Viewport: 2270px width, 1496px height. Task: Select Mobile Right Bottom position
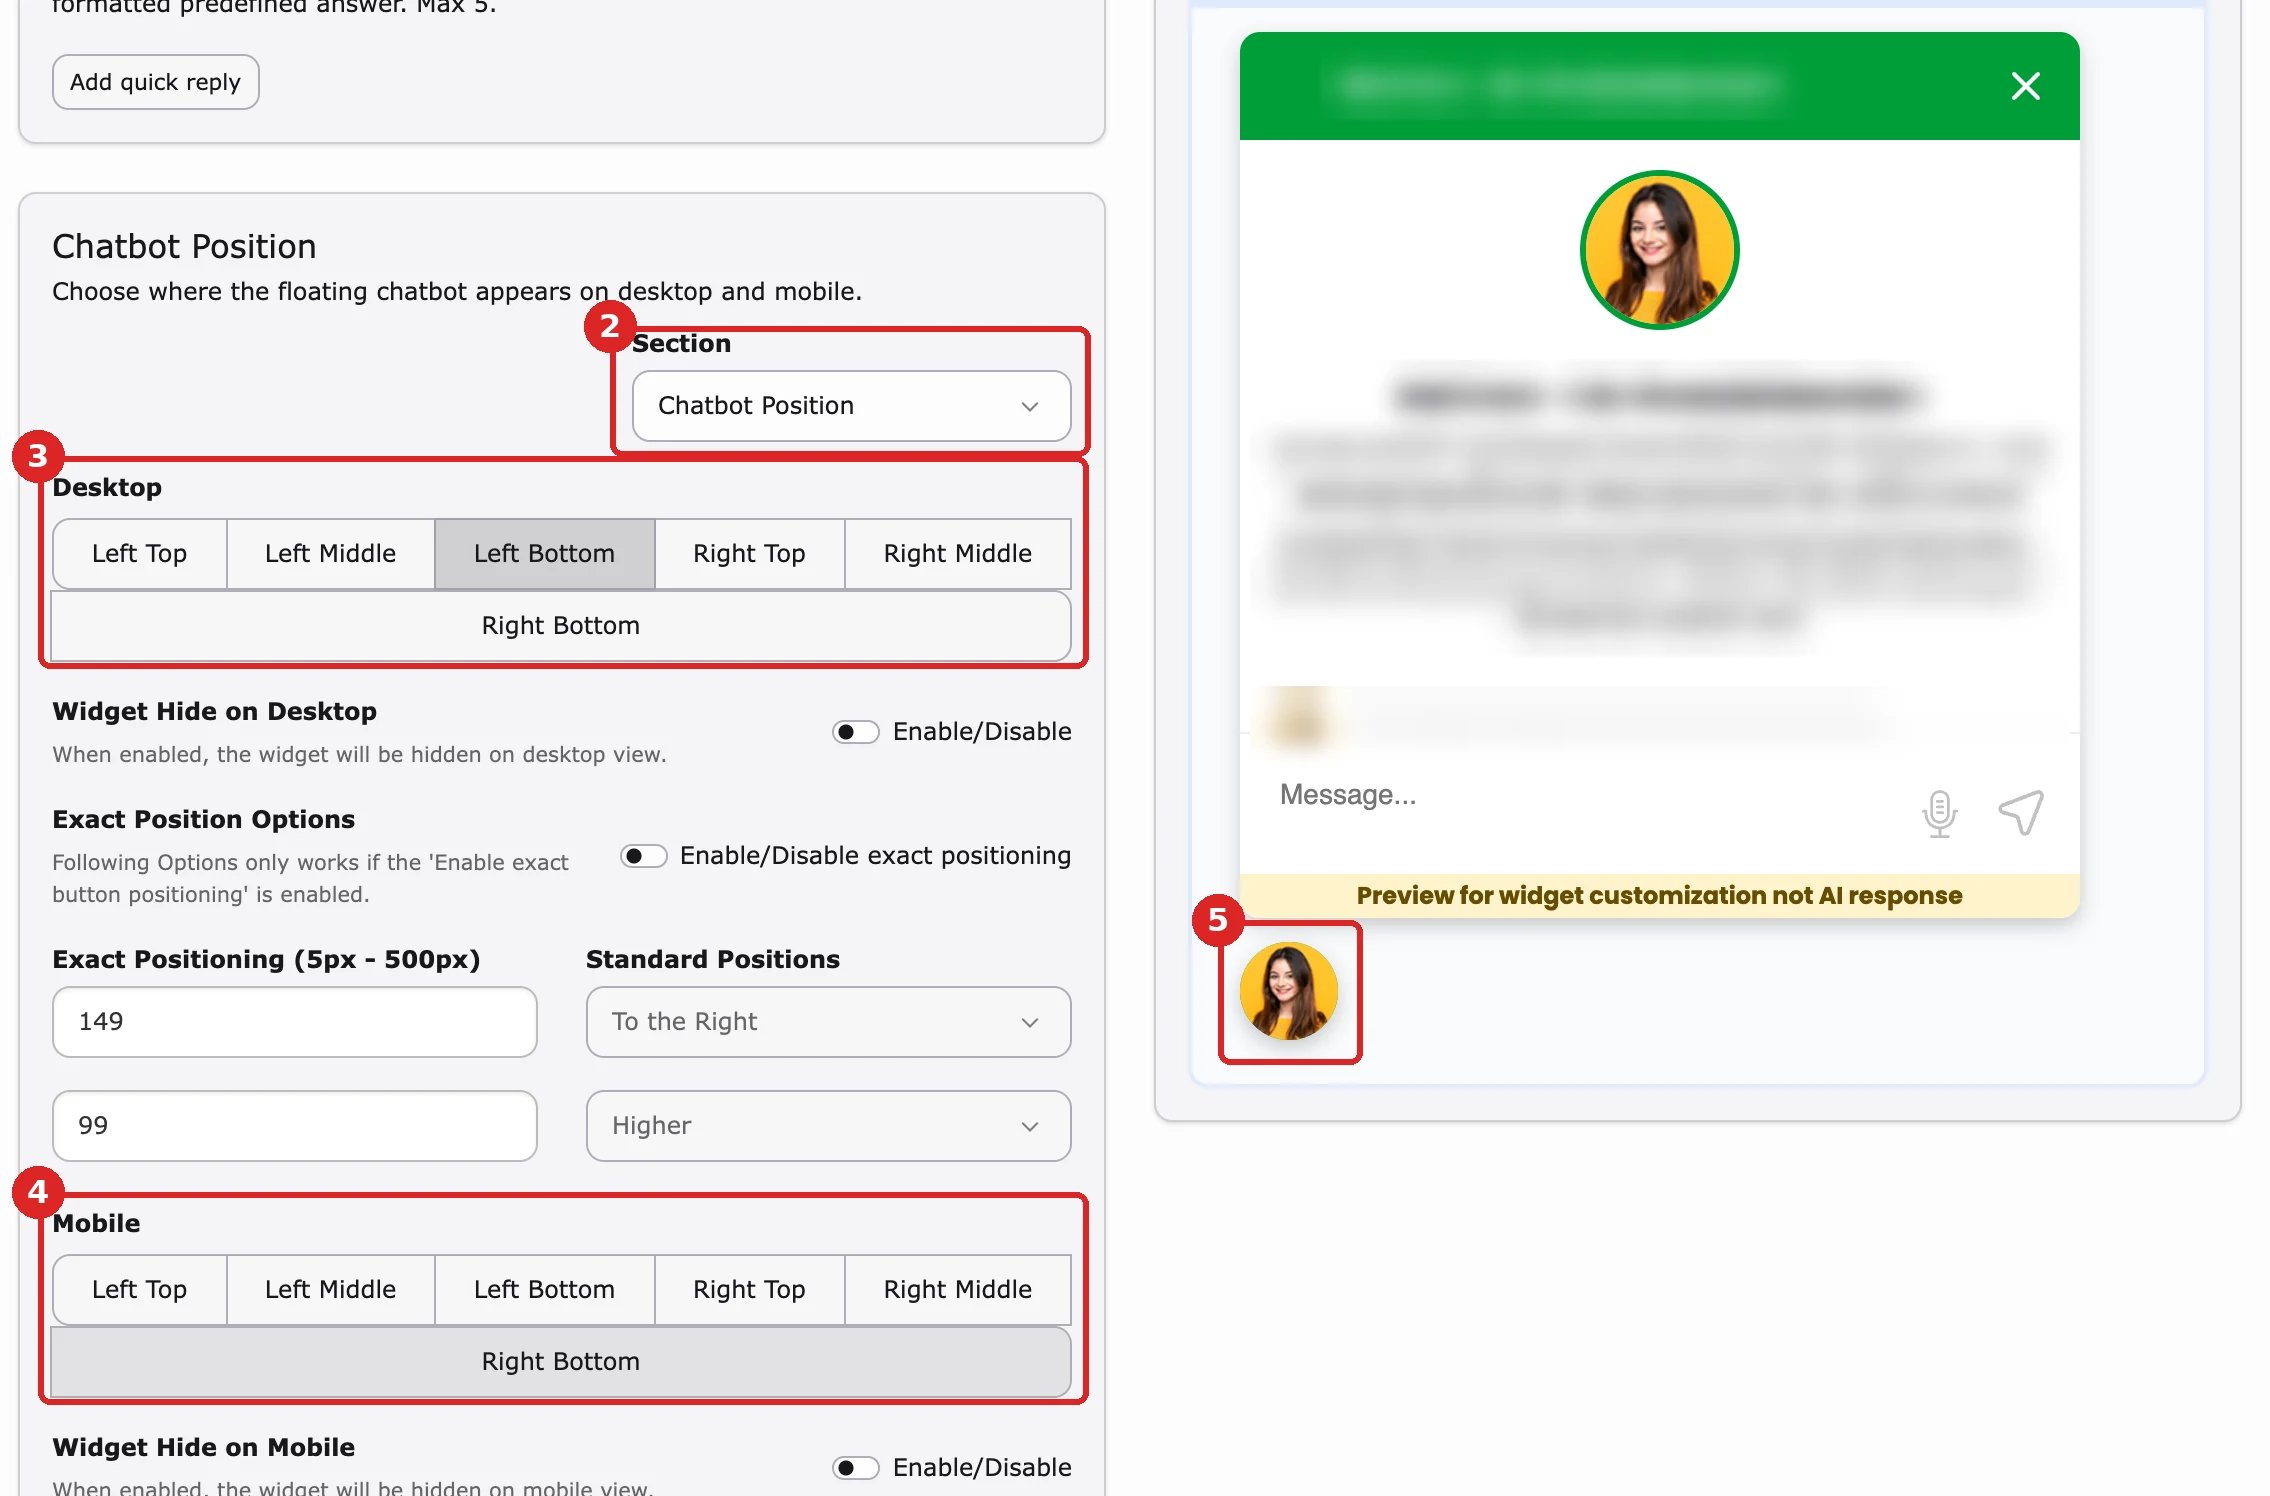point(560,1362)
